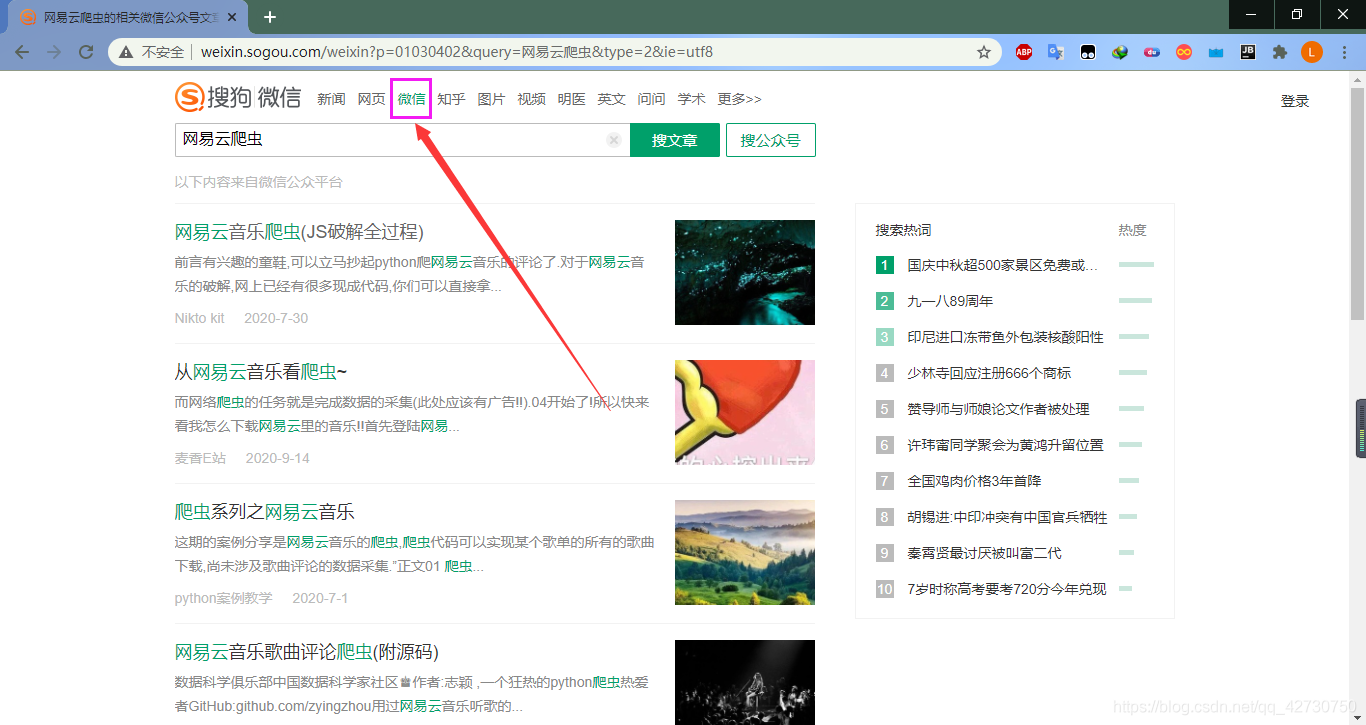Click the Sogou 搜狗微信 logo

click(238, 97)
